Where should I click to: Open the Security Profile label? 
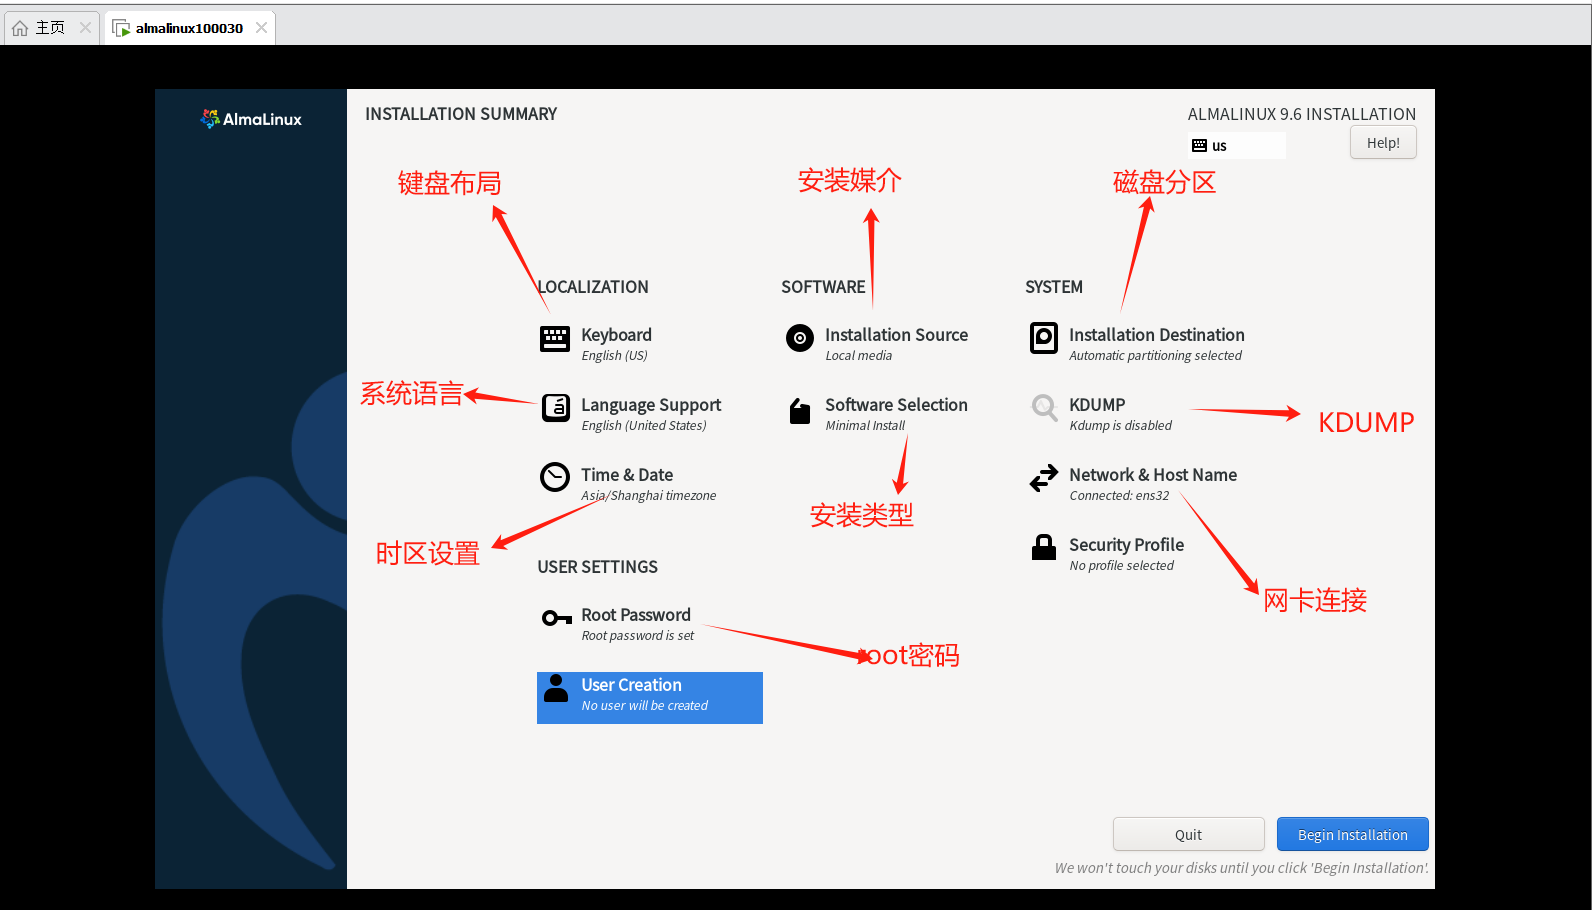click(1126, 545)
